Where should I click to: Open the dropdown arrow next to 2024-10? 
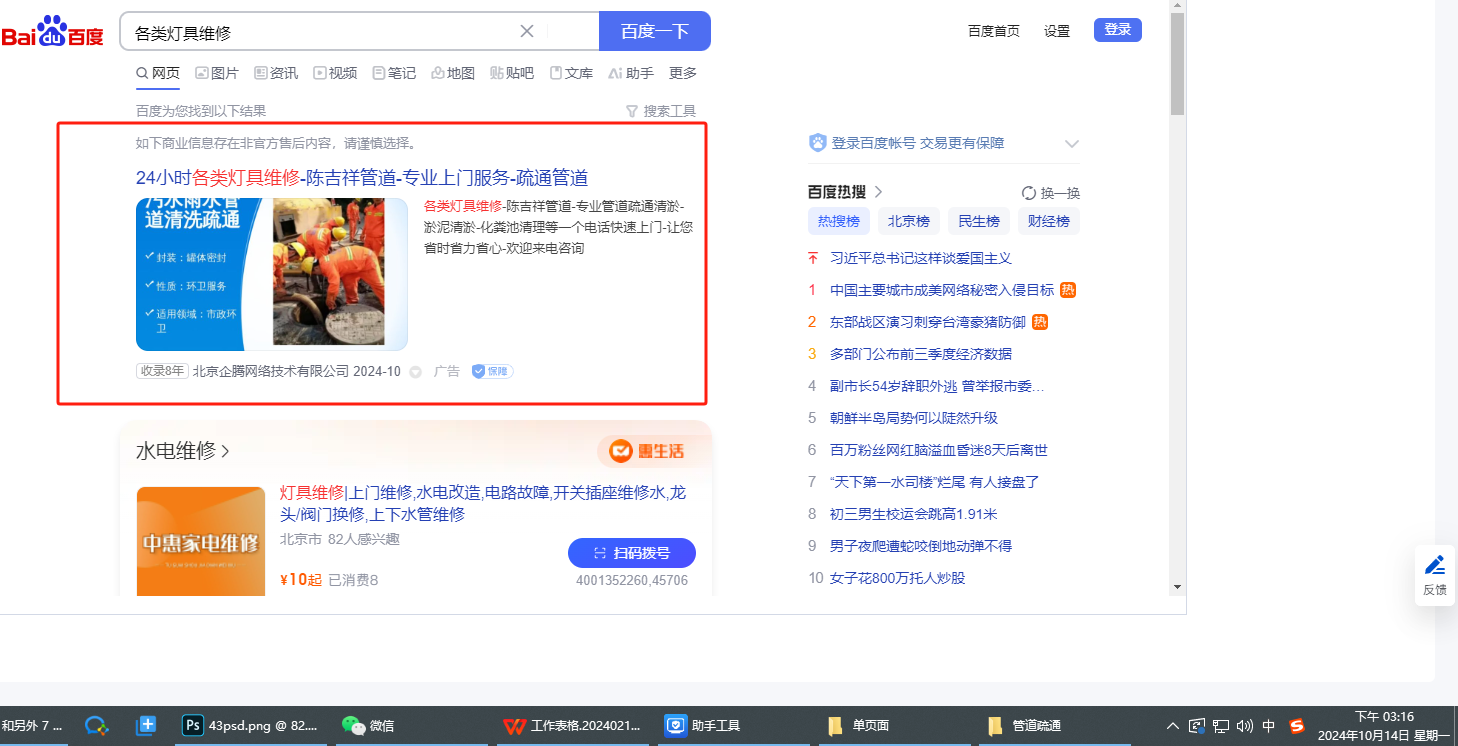tap(416, 372)
